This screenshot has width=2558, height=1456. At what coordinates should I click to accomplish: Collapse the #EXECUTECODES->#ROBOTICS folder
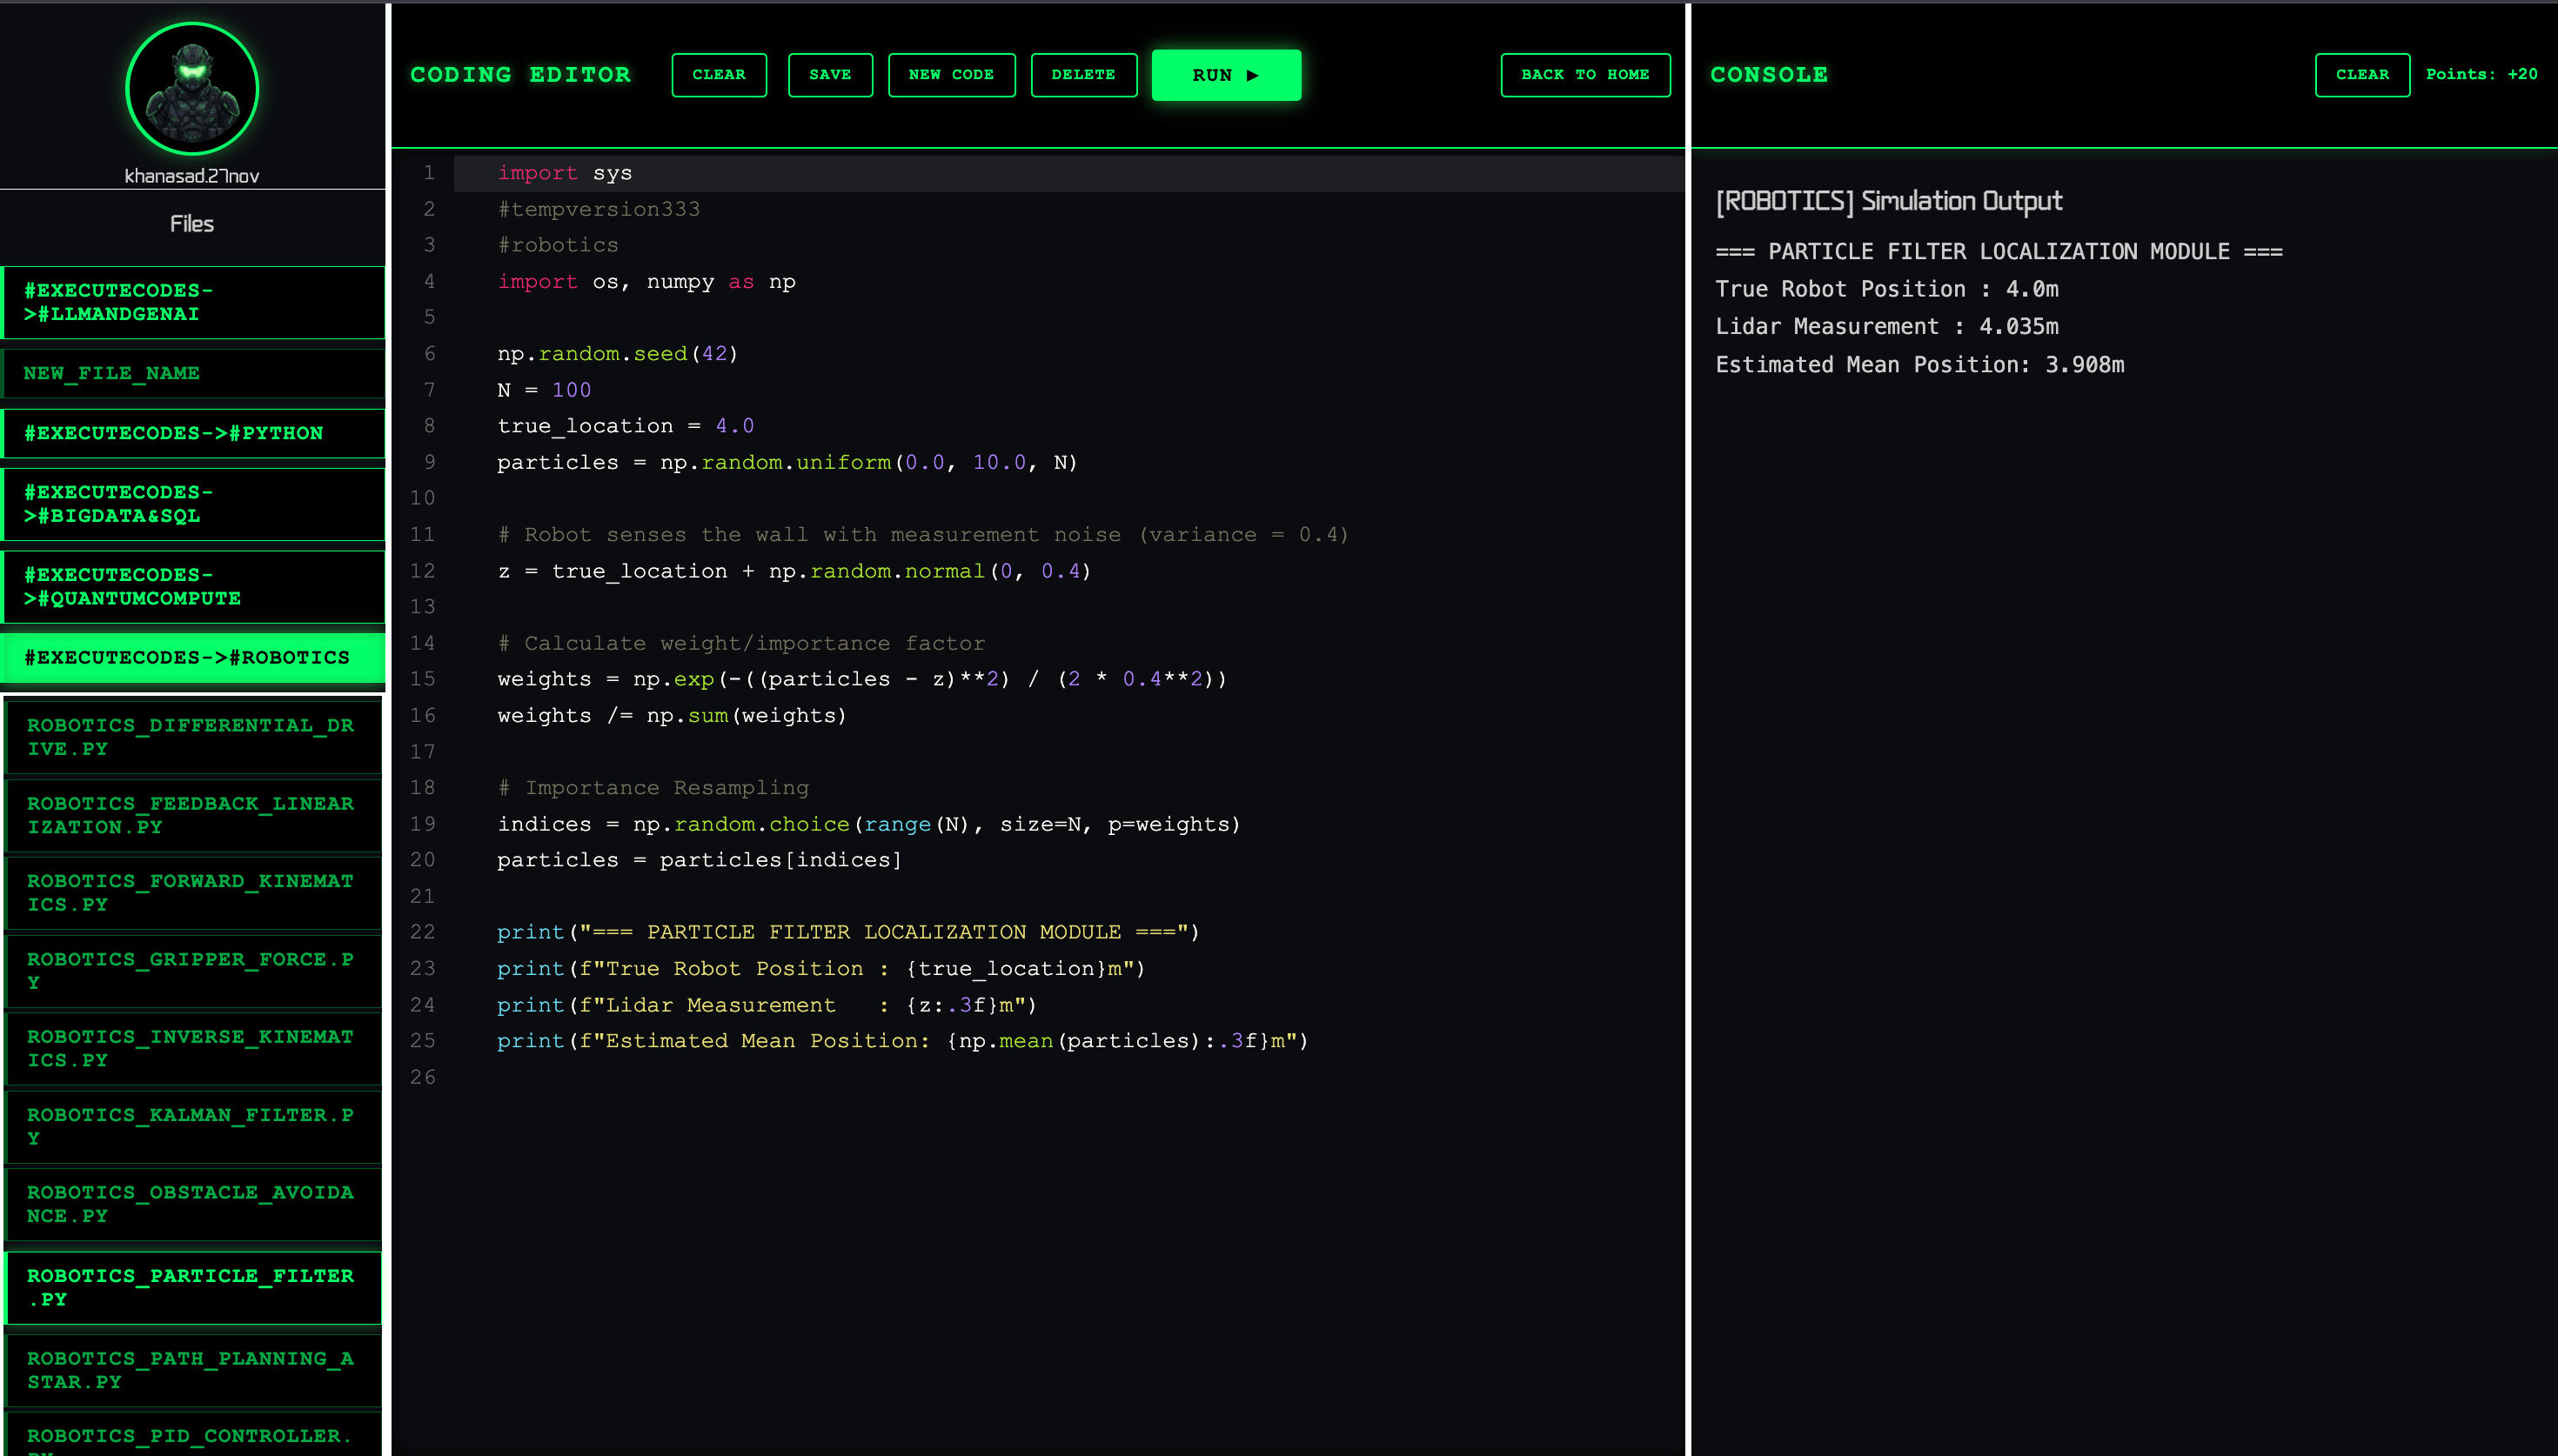(x=193, y=658)
